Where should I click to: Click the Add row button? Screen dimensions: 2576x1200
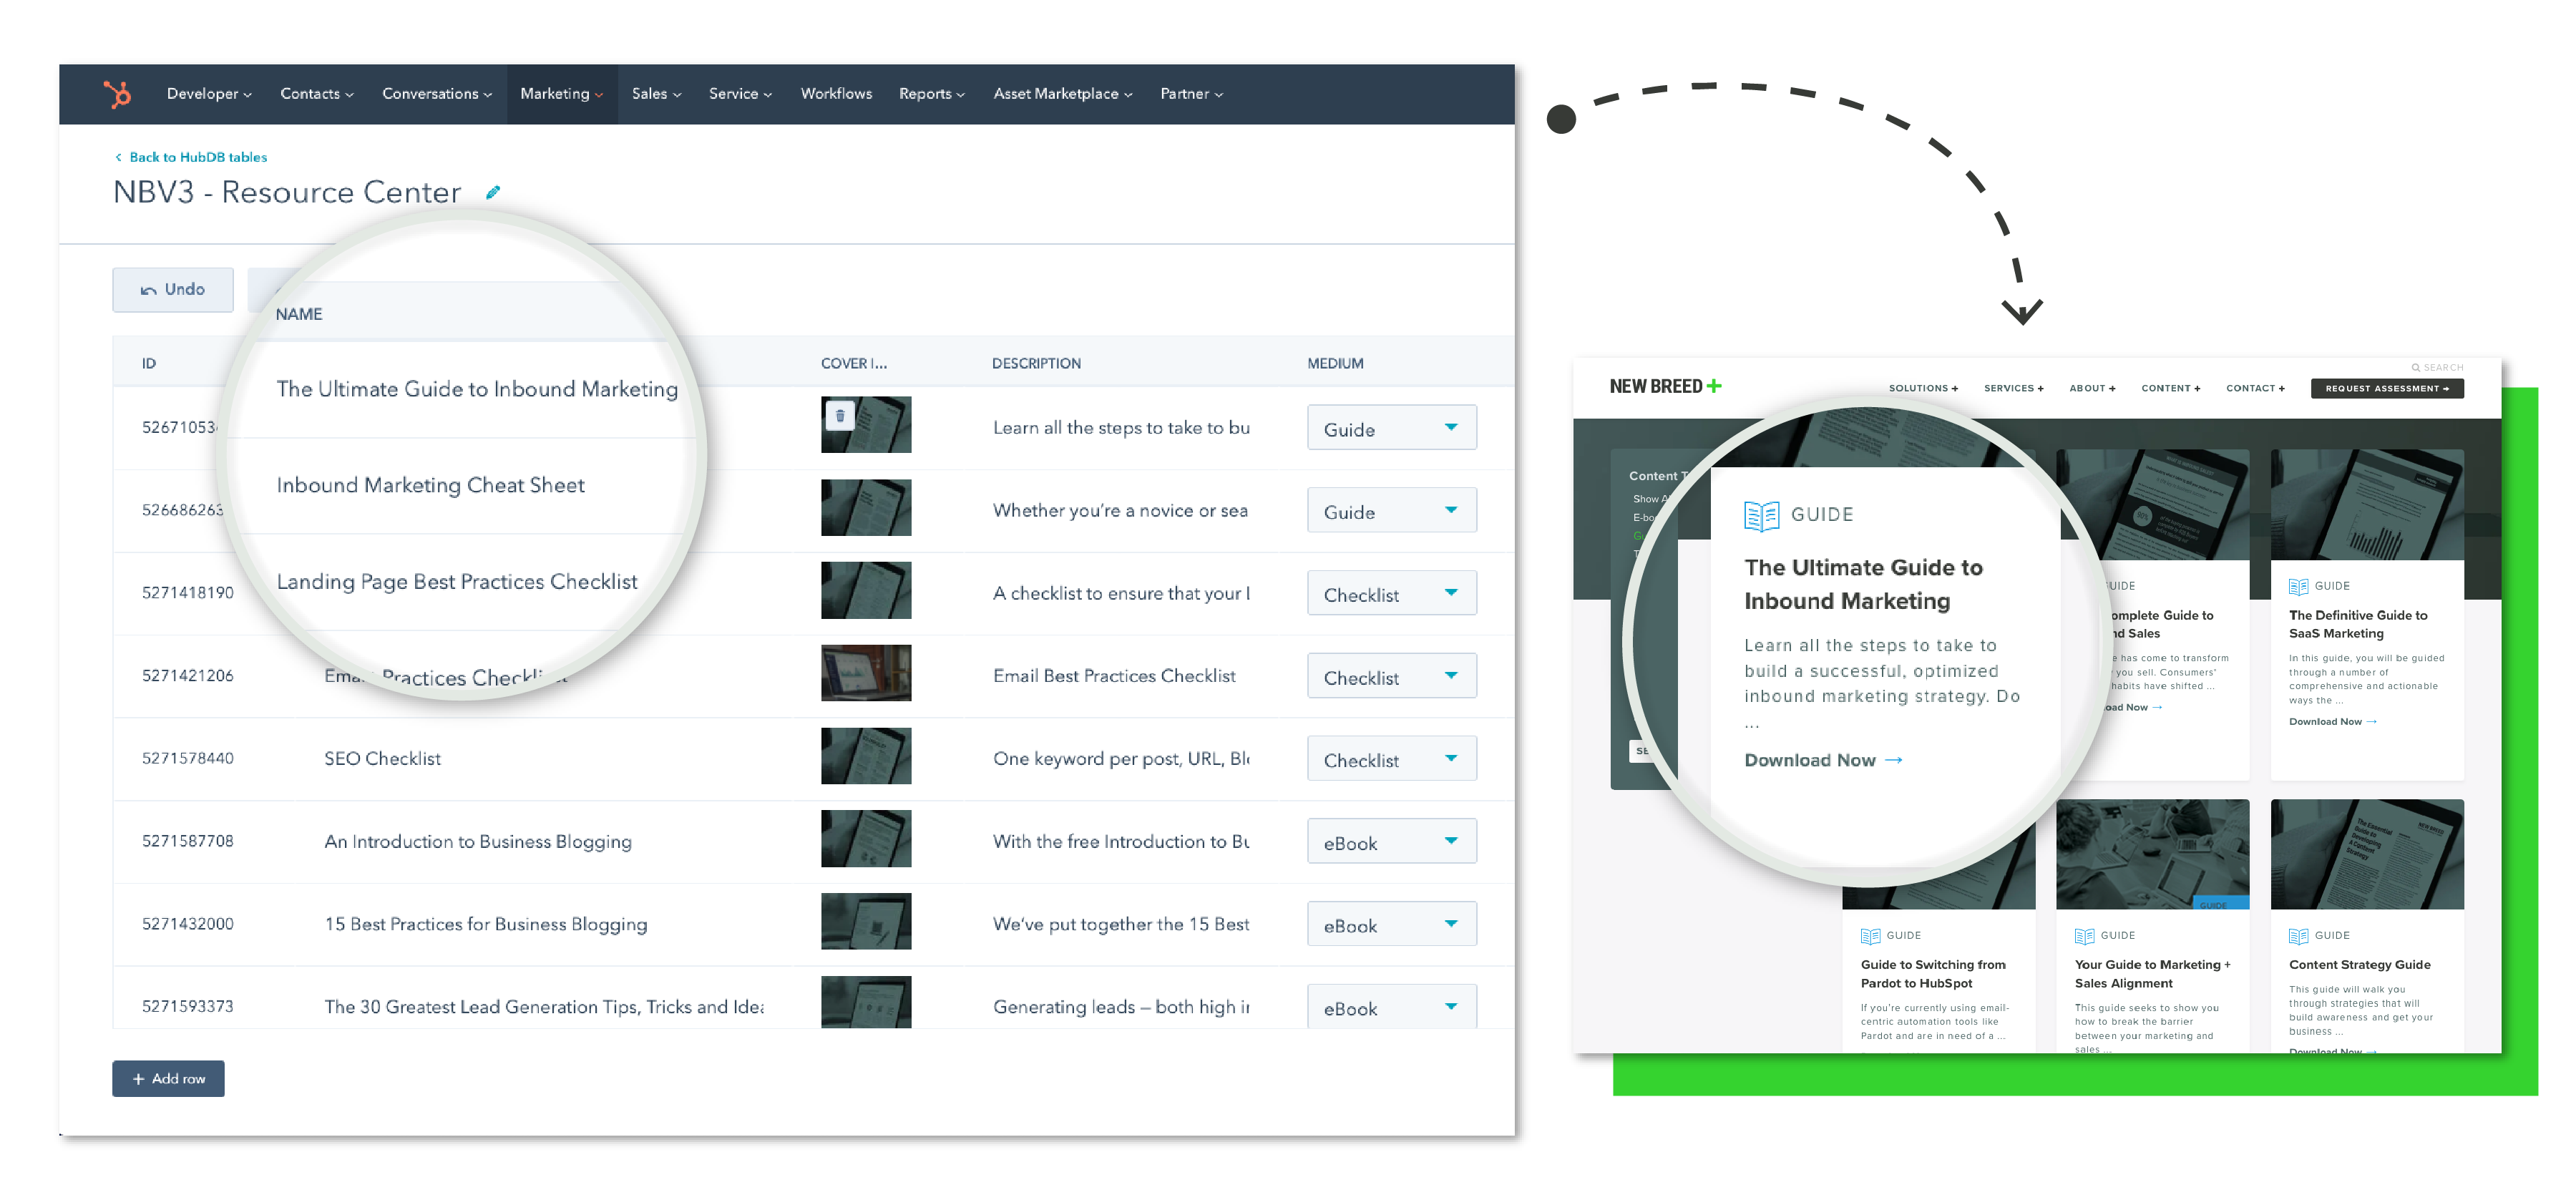[168, 1078]
